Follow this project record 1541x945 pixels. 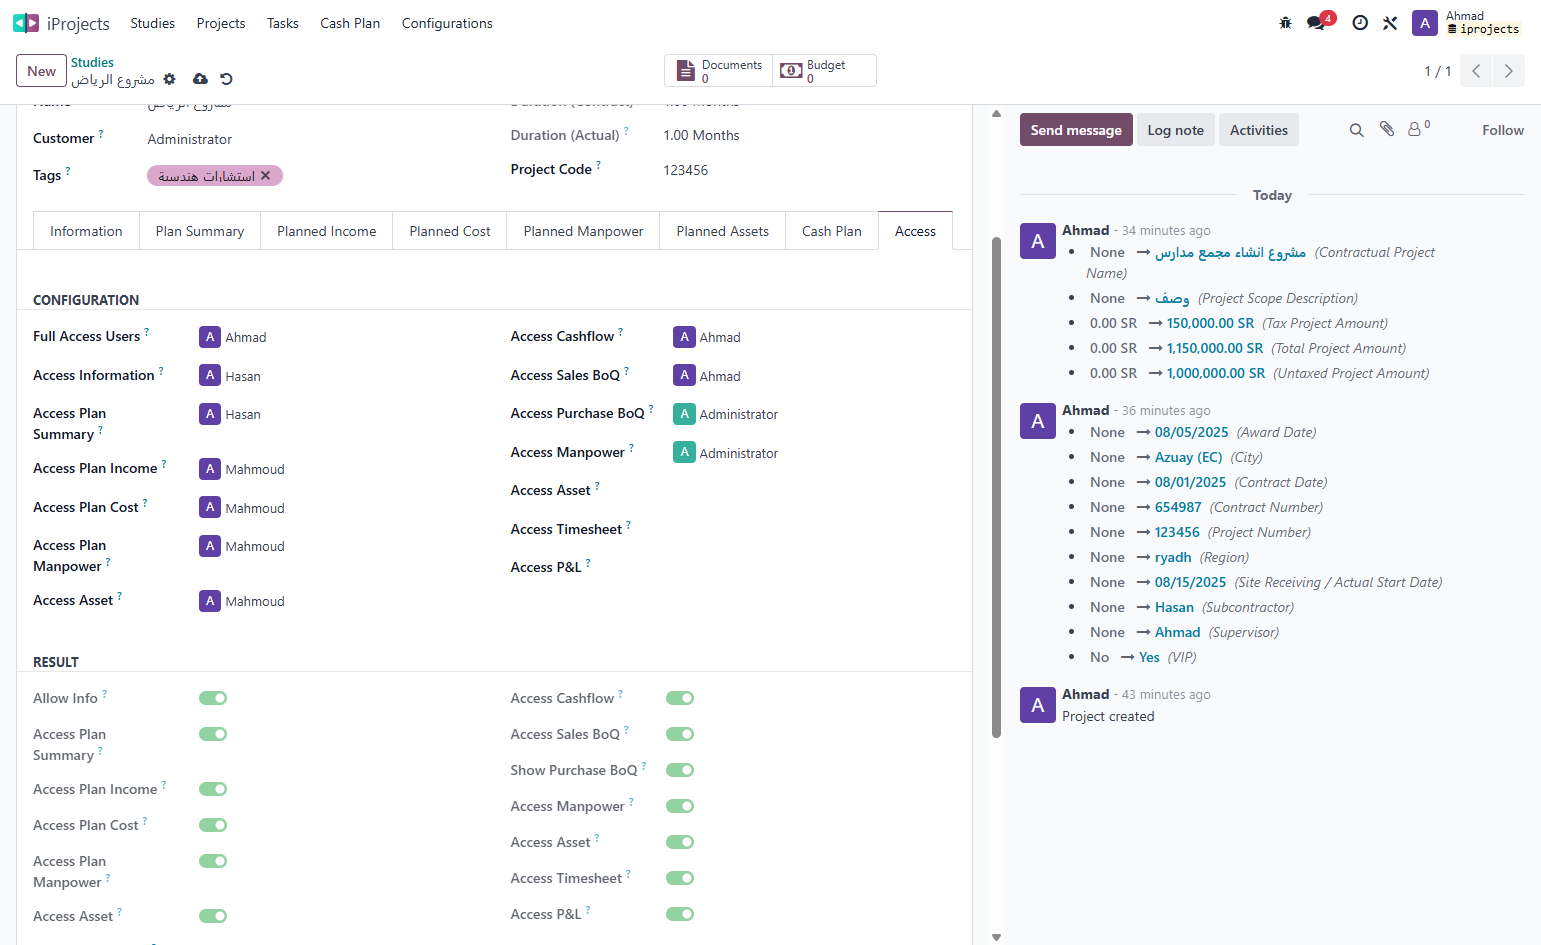(x=1502, y=130)
